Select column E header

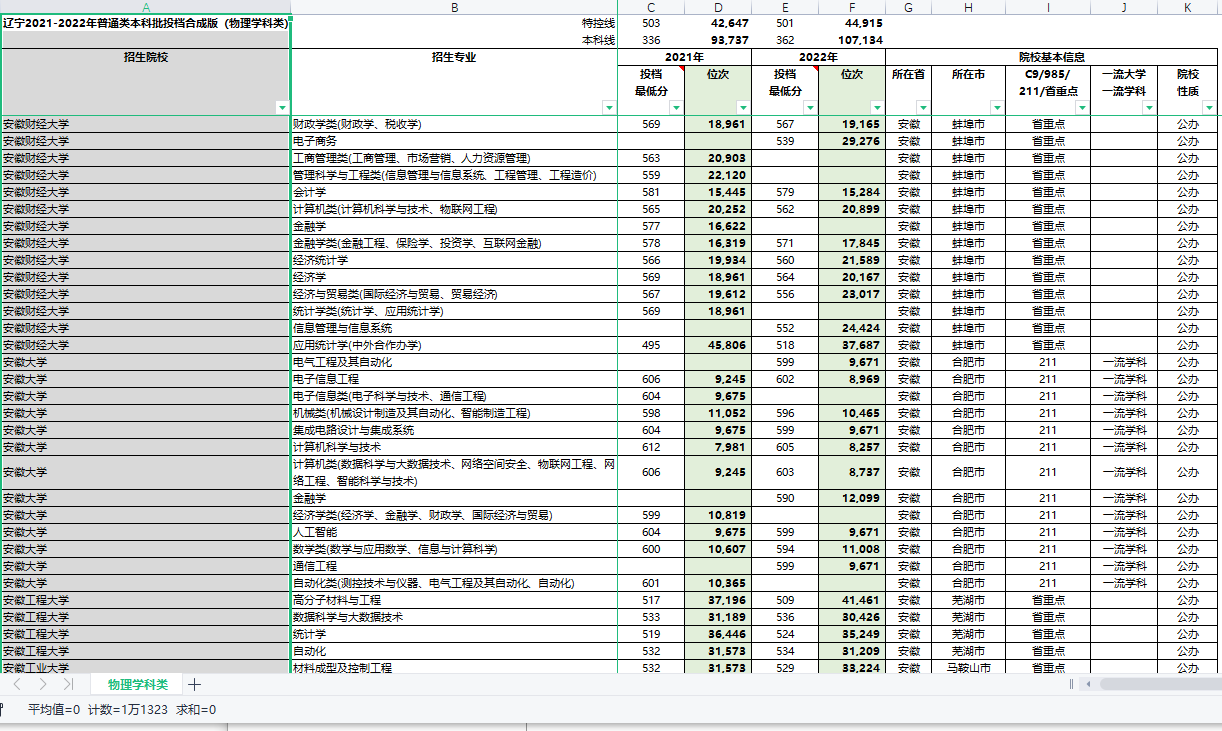(785, 7)
